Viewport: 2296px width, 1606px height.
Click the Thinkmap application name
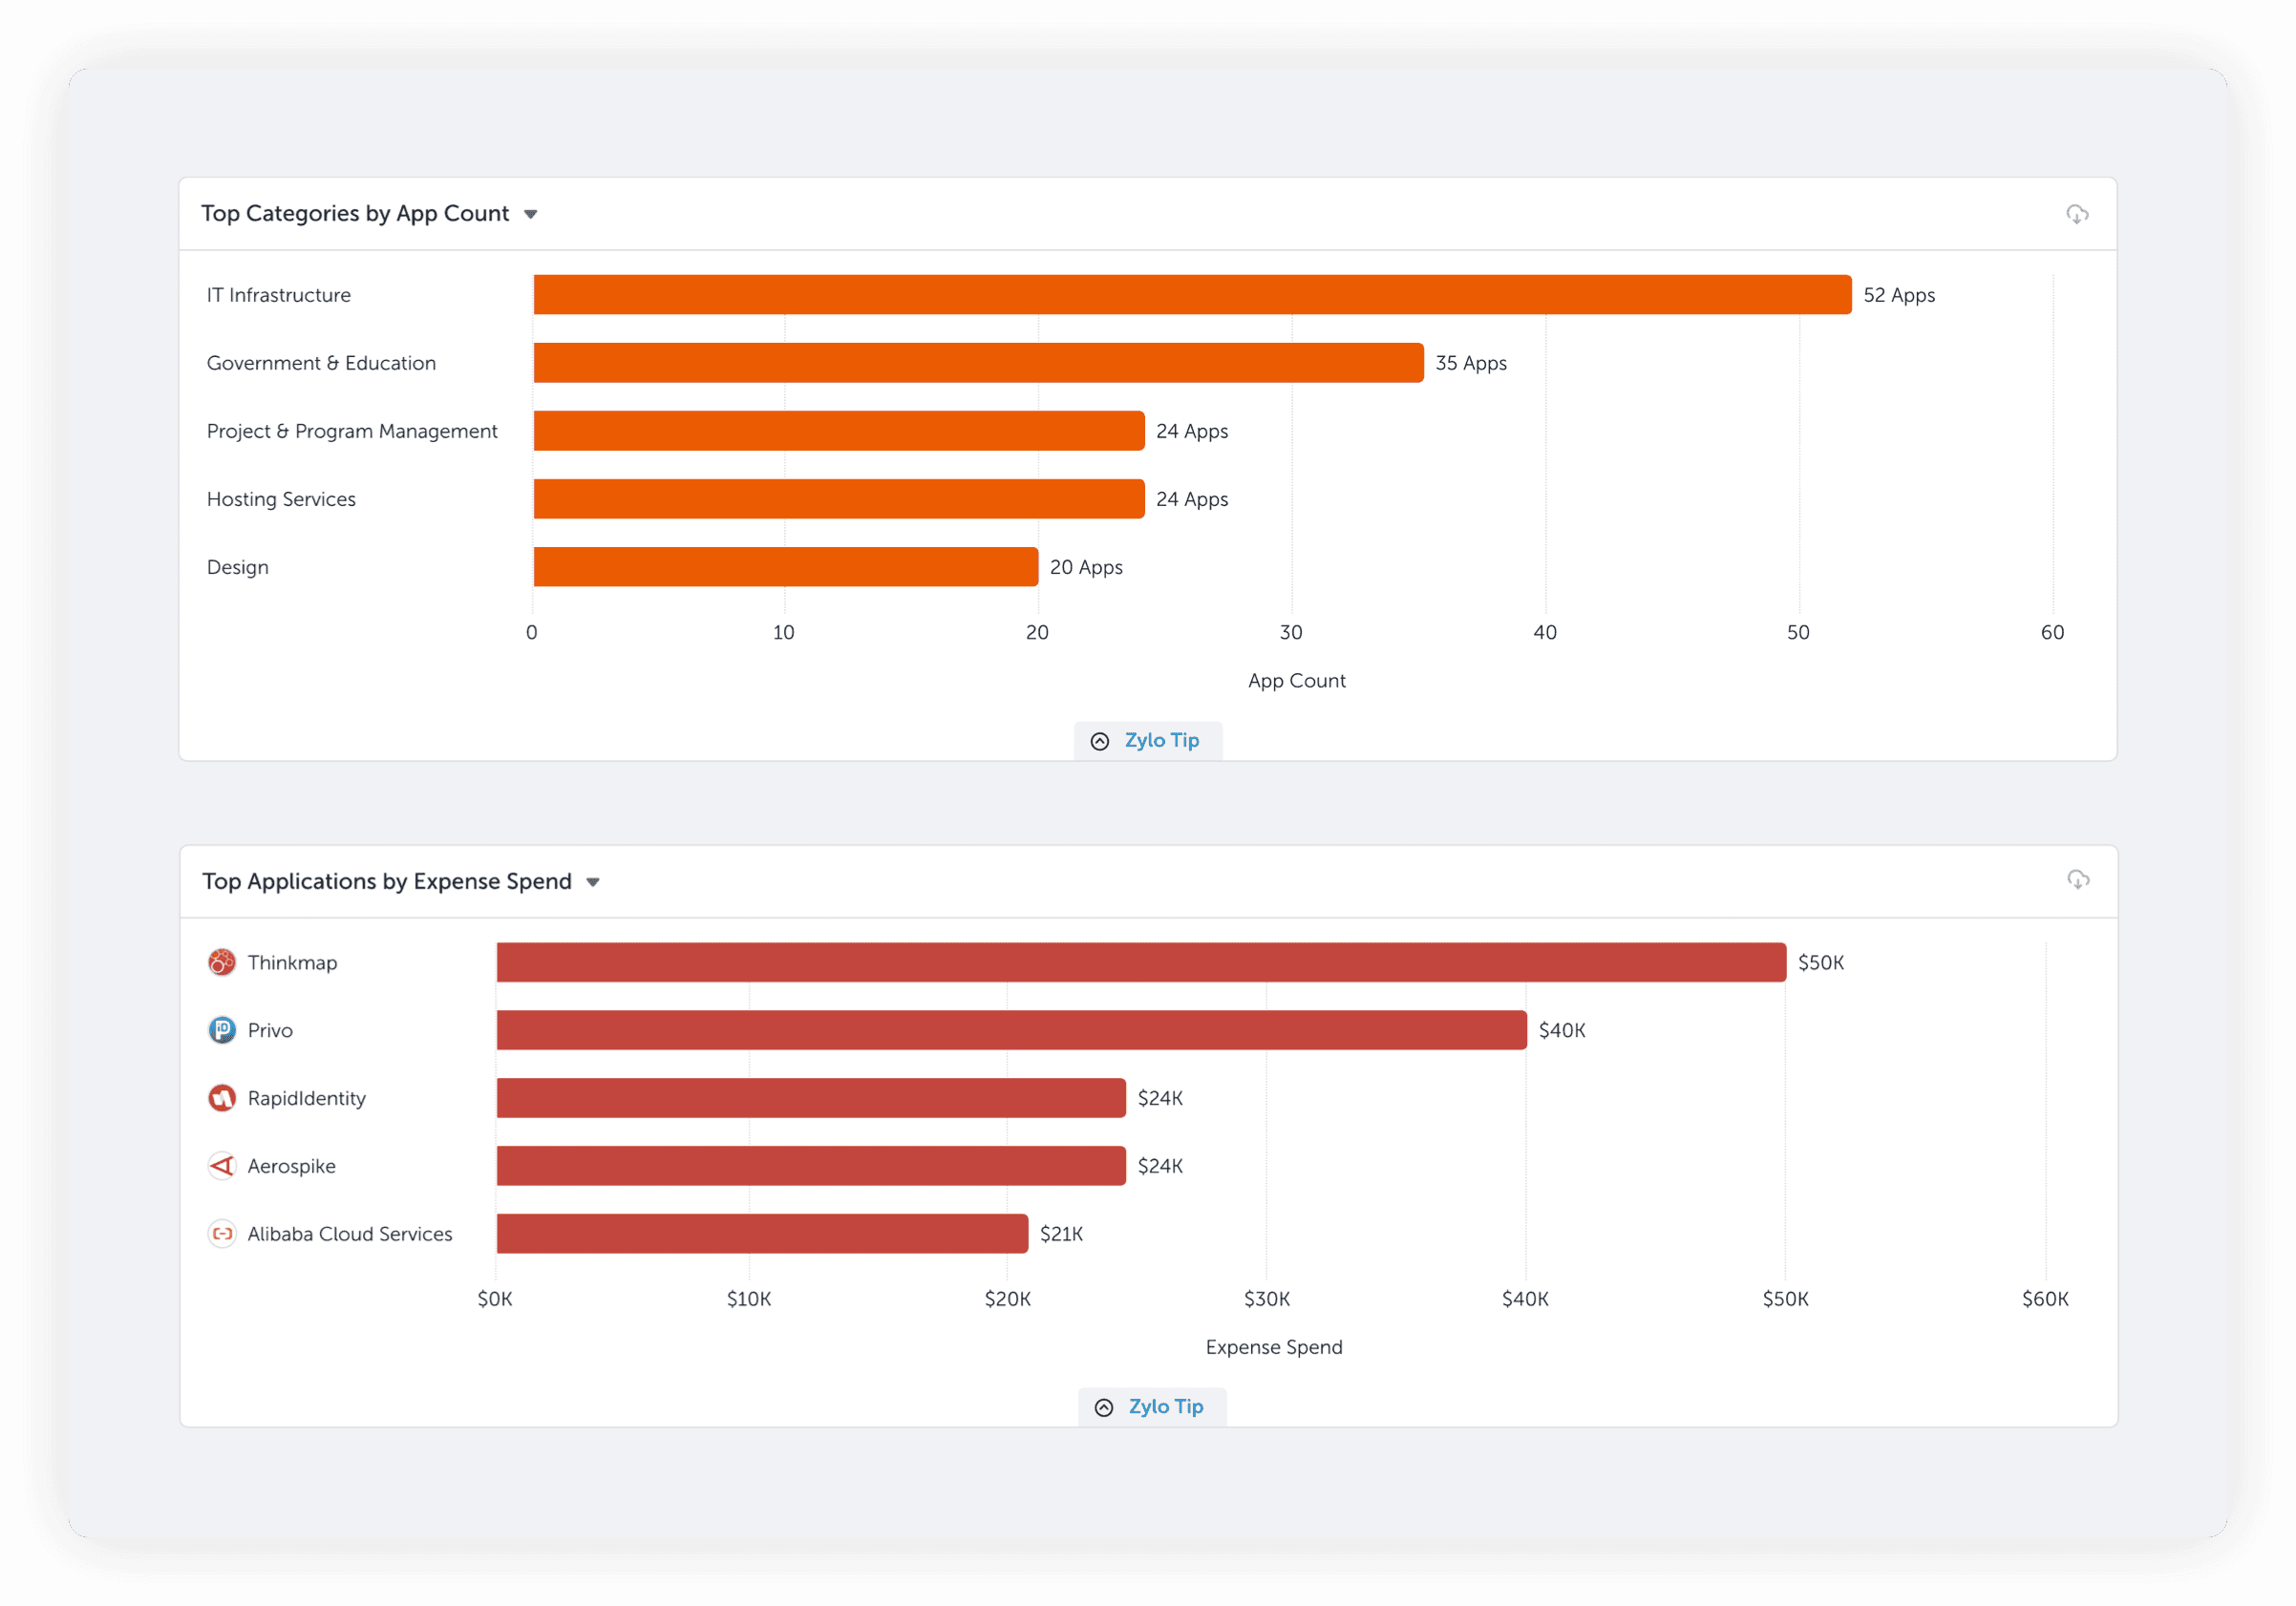(x=292, y=962)
